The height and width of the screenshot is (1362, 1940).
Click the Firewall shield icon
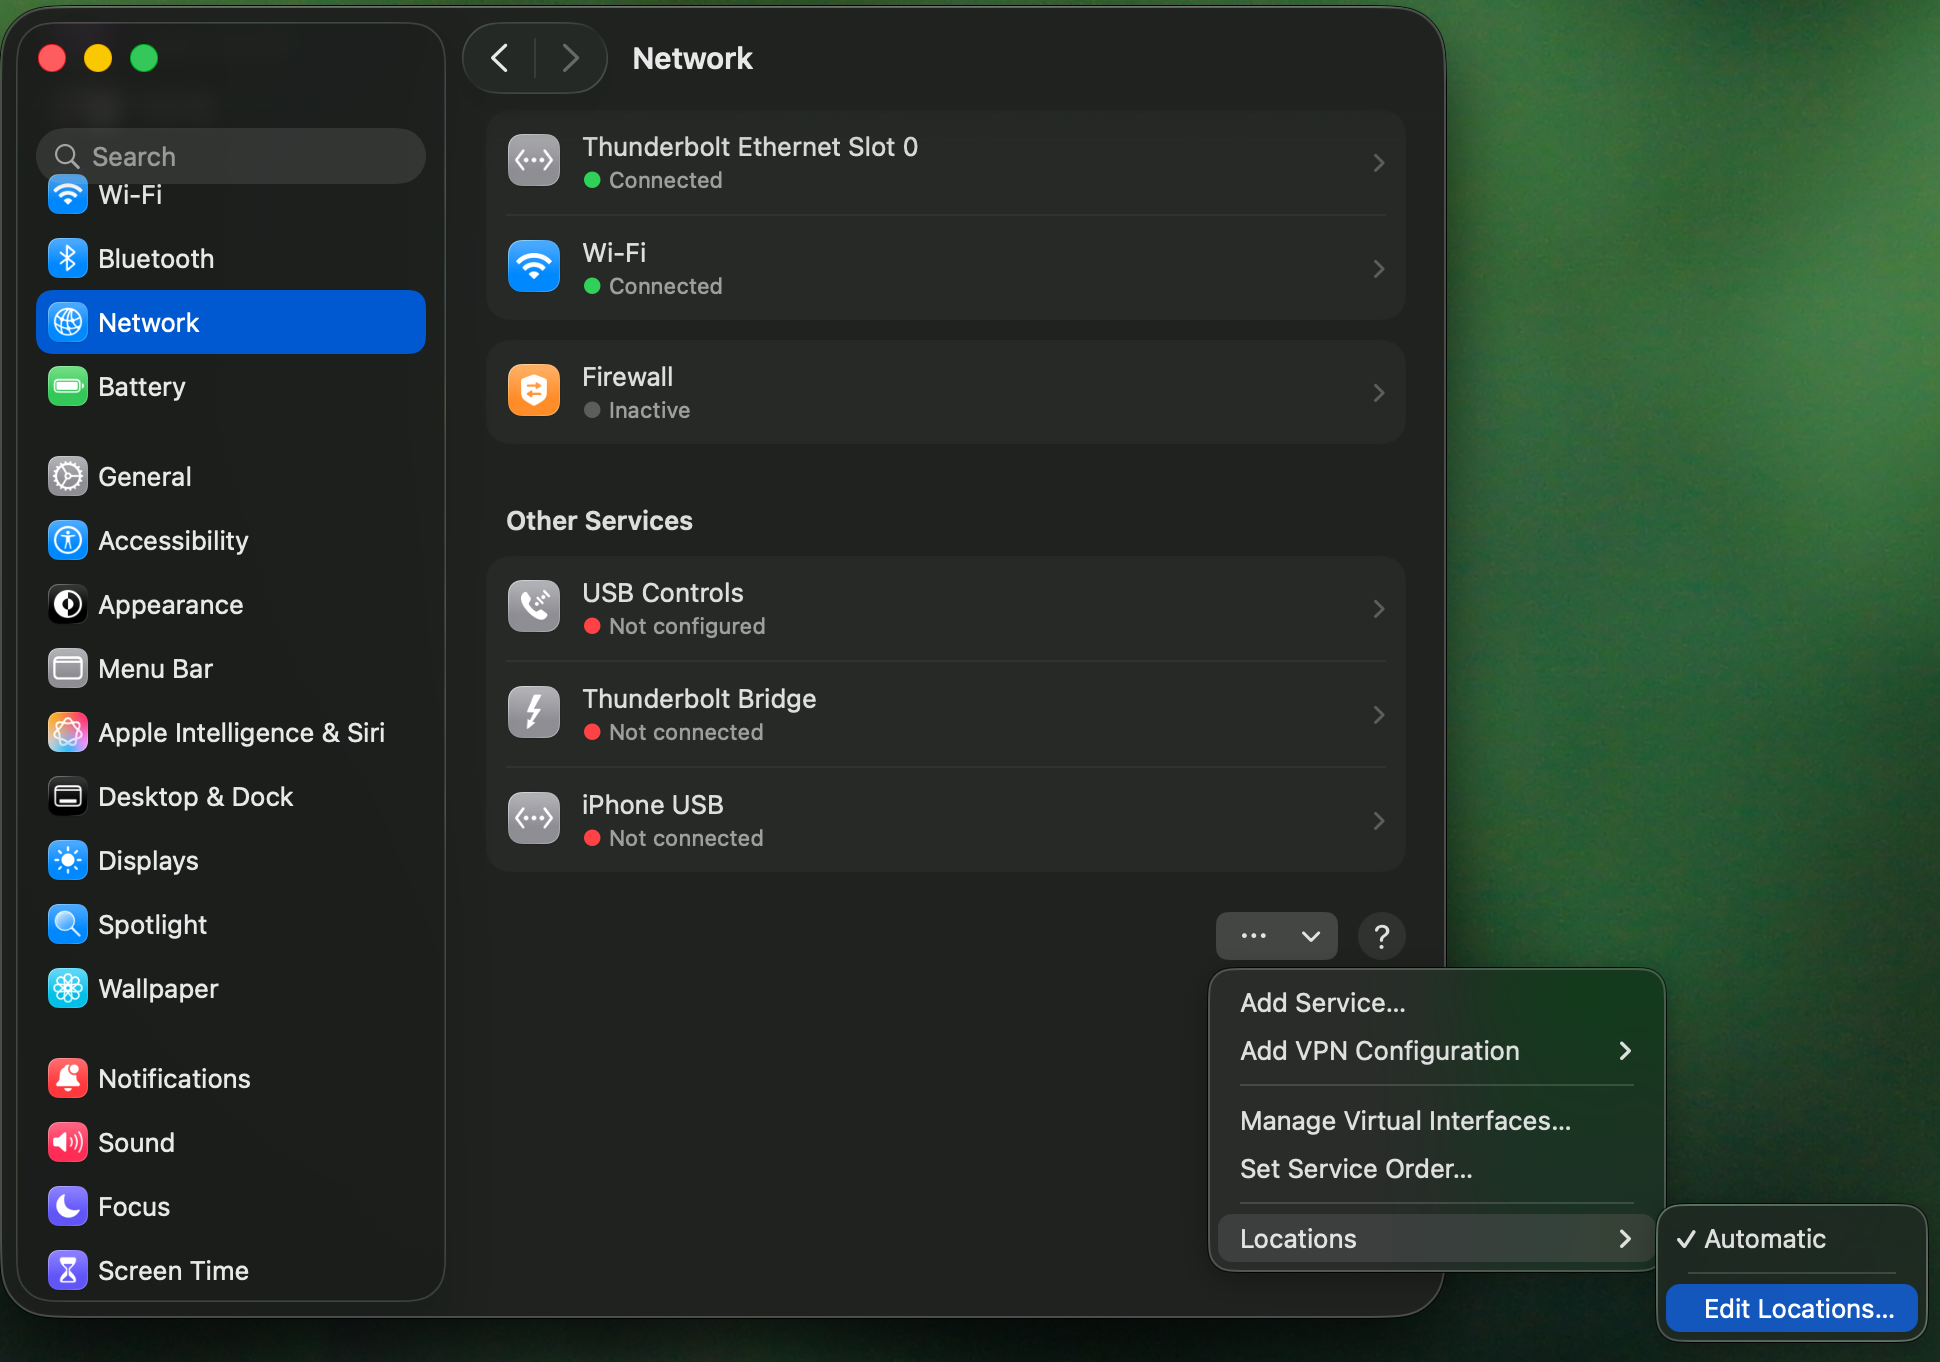(533, 391)
